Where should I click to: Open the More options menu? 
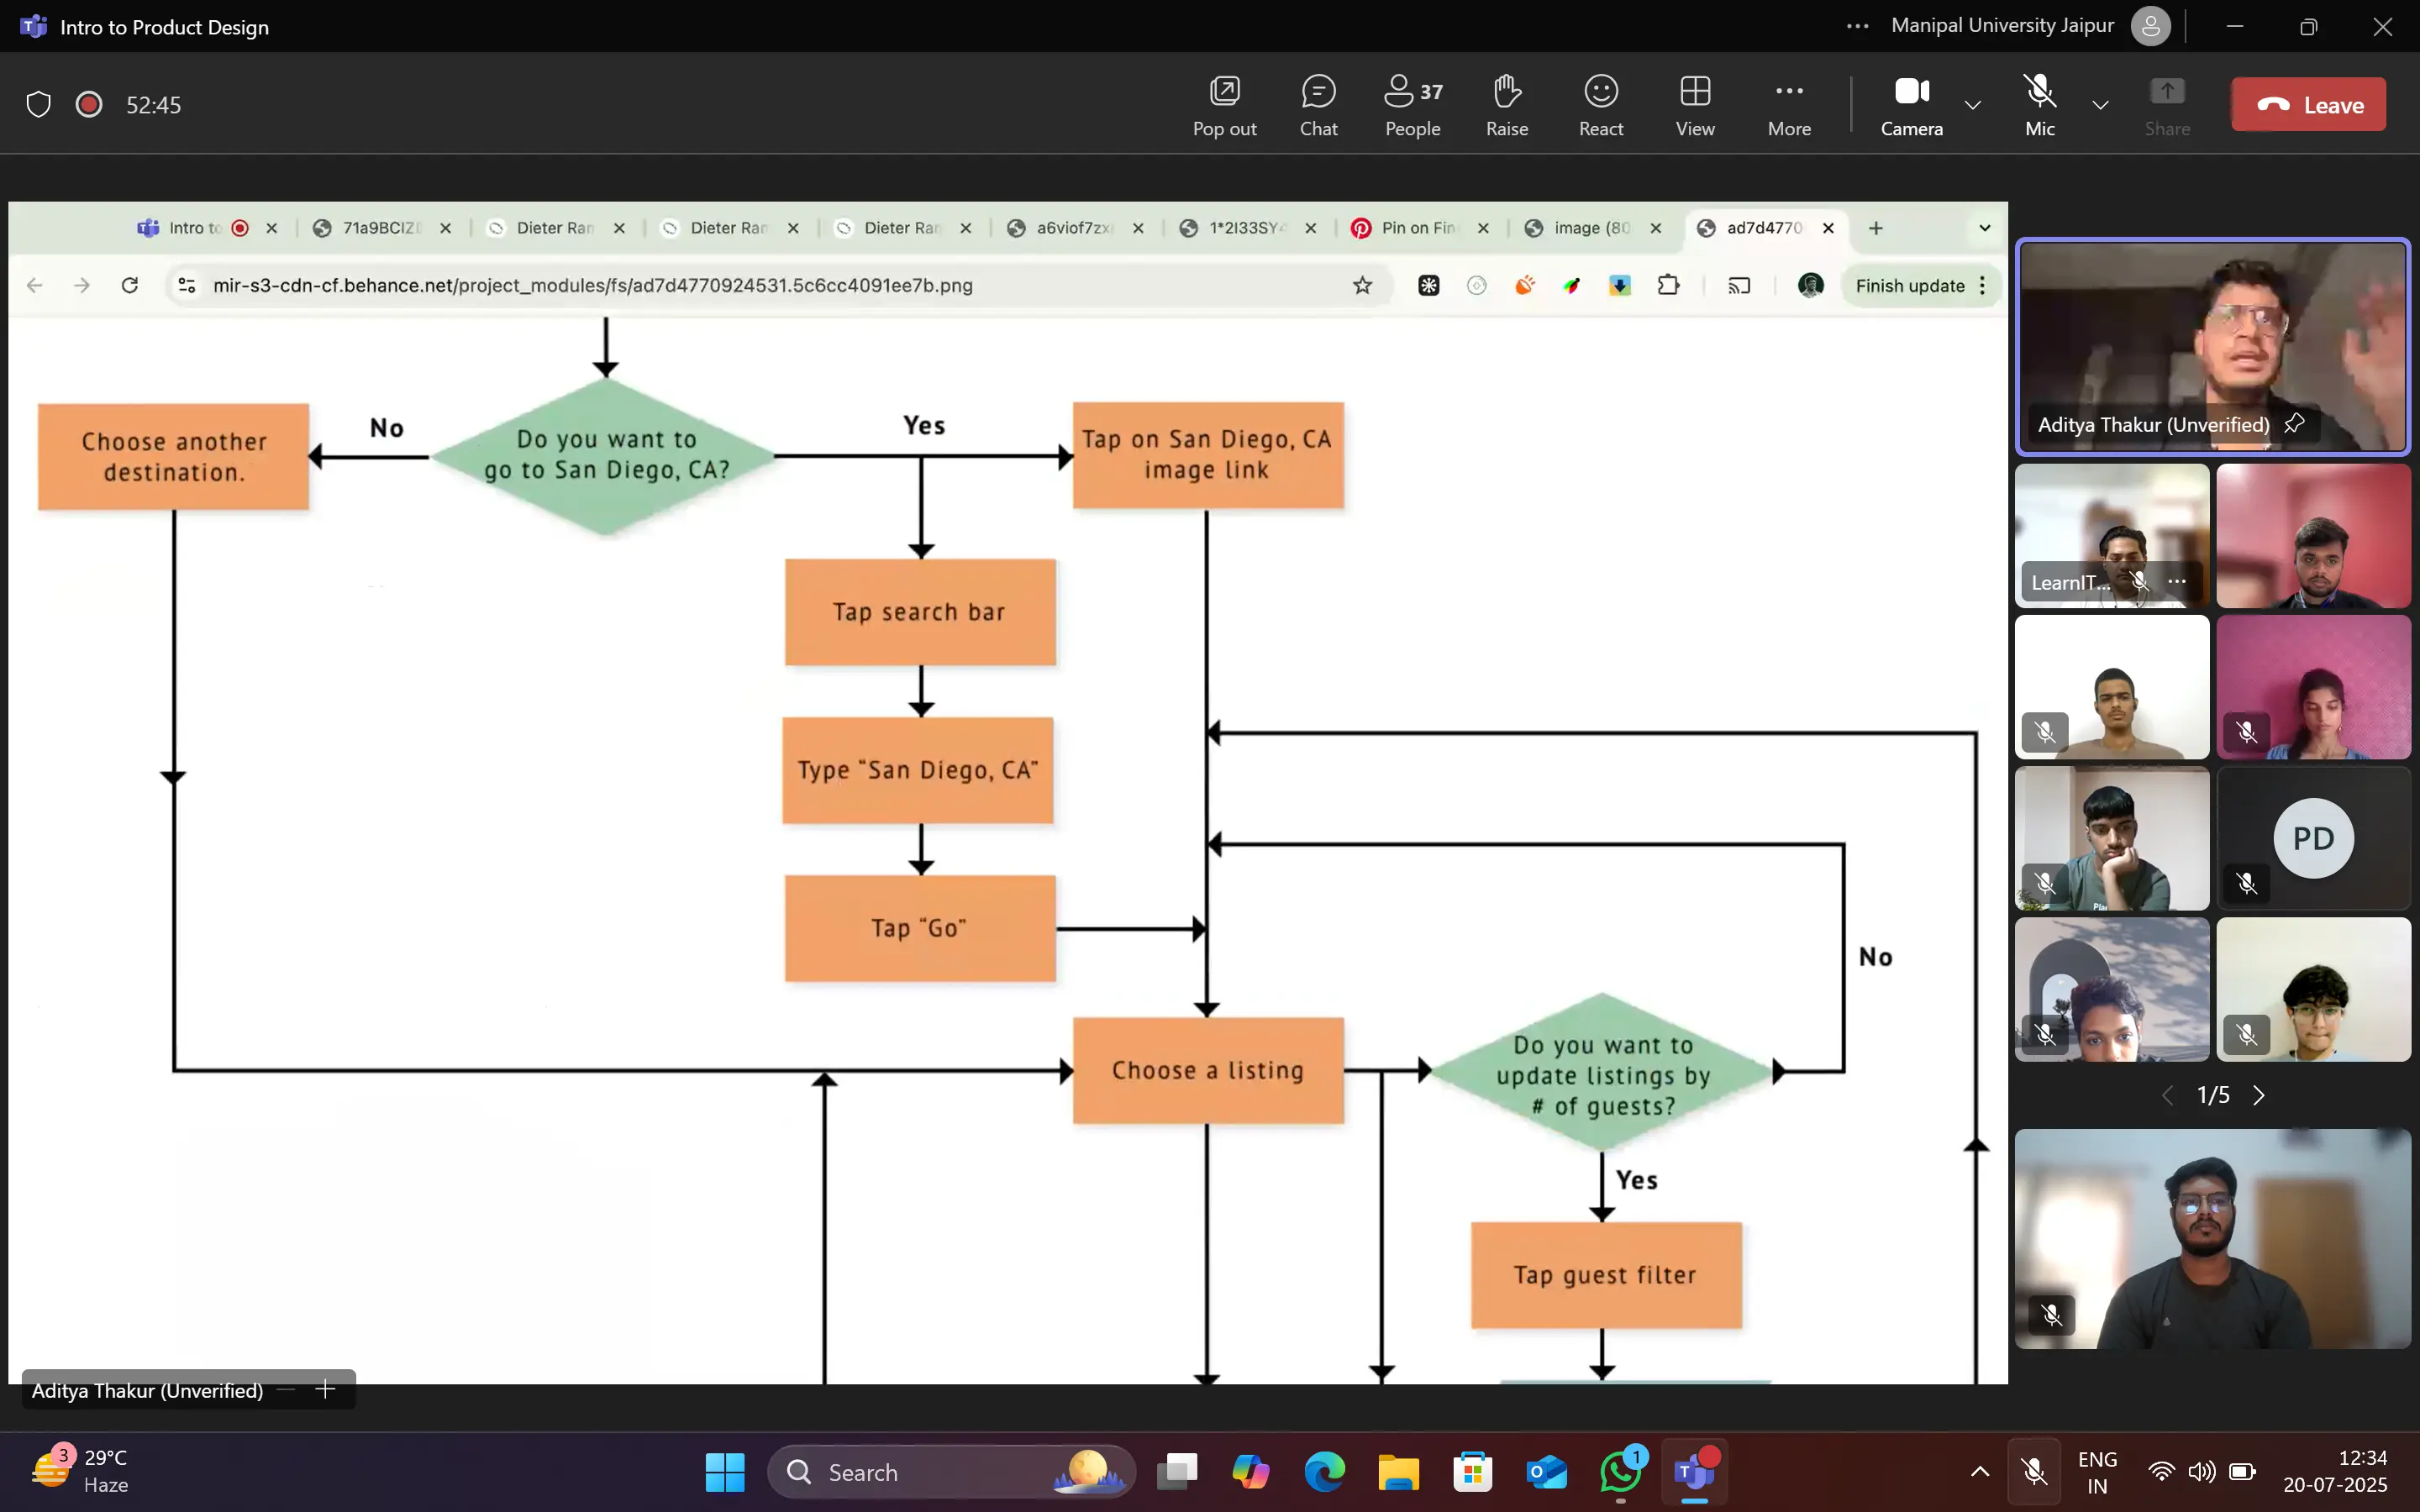(x=1789, y=103)
